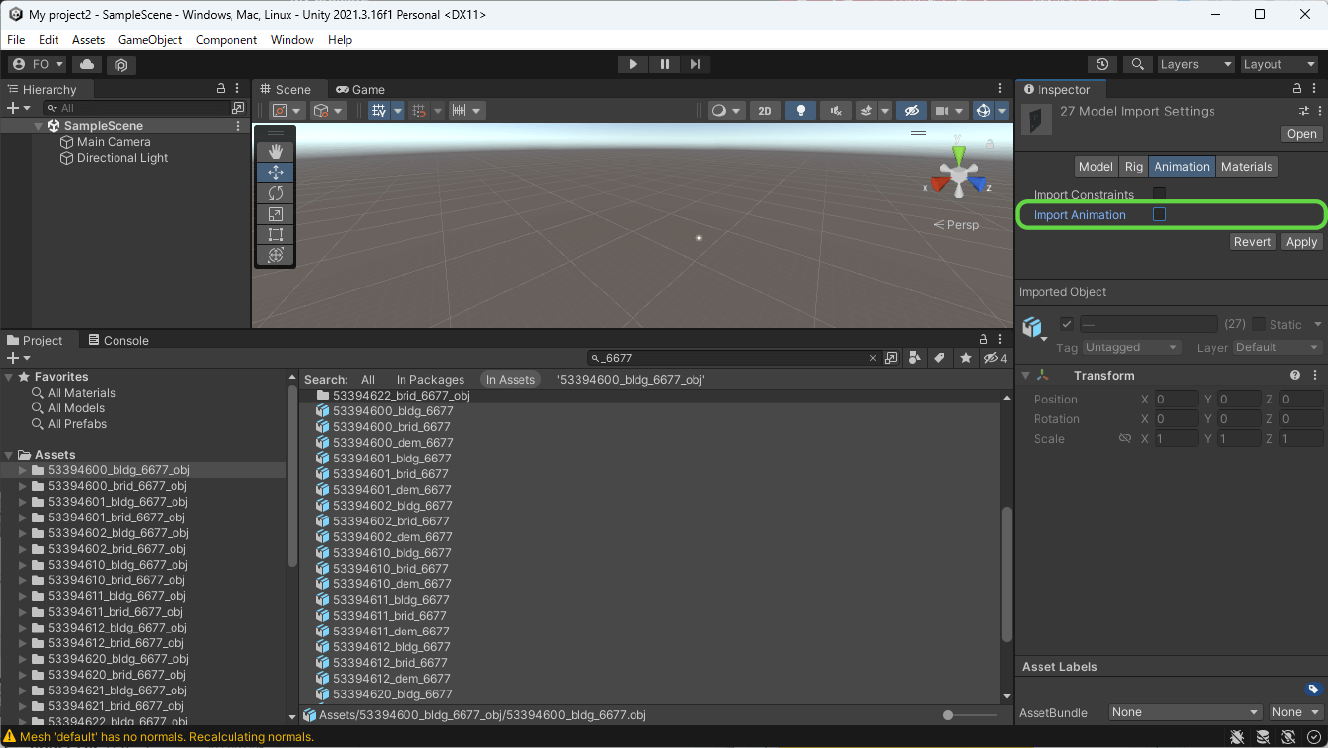
Task: Click the Revert button
Action: 1252,242
